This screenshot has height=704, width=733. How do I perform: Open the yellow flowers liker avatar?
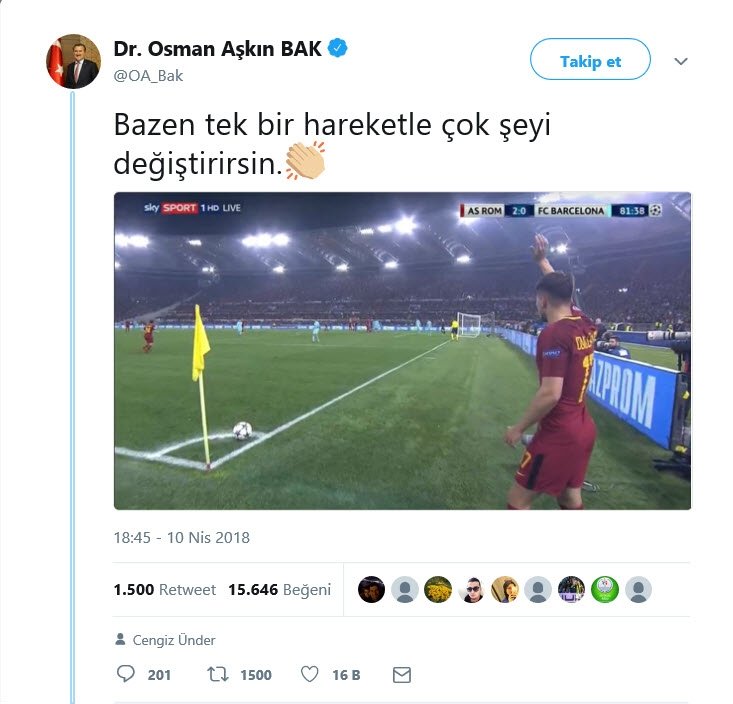[x=438, y=589]
